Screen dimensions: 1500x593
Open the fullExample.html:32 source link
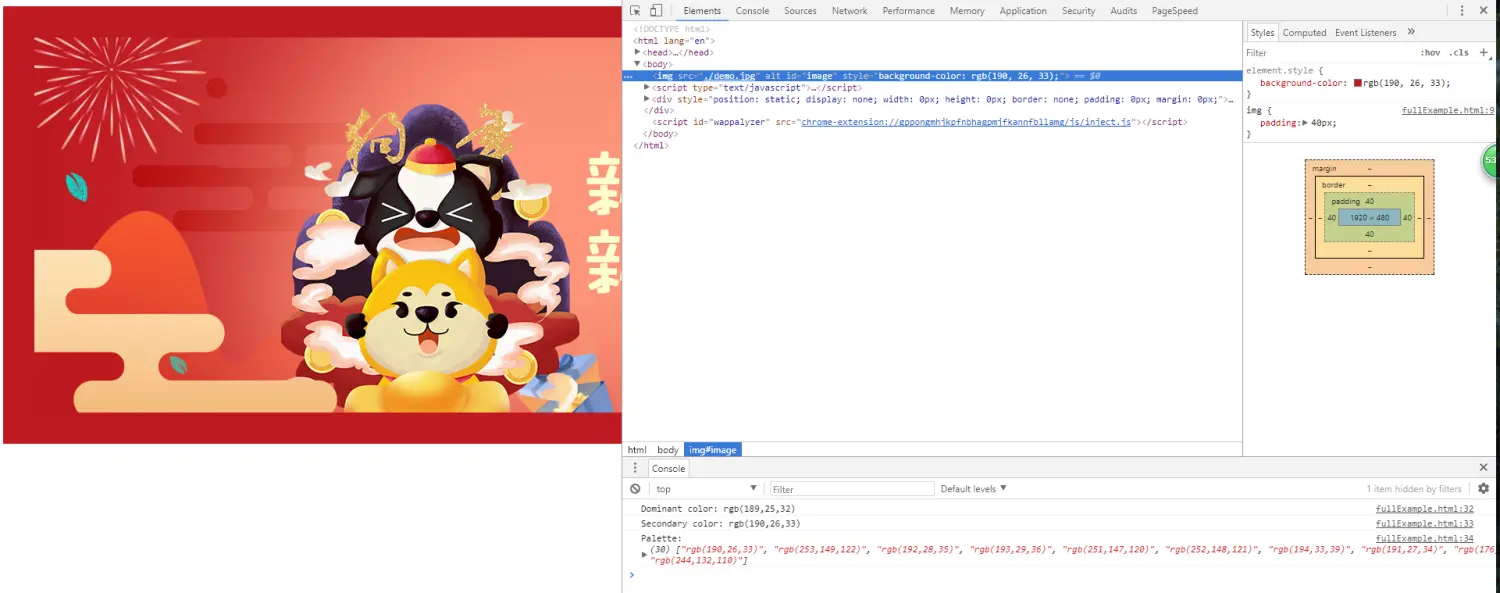click(x=1424, y=509)
